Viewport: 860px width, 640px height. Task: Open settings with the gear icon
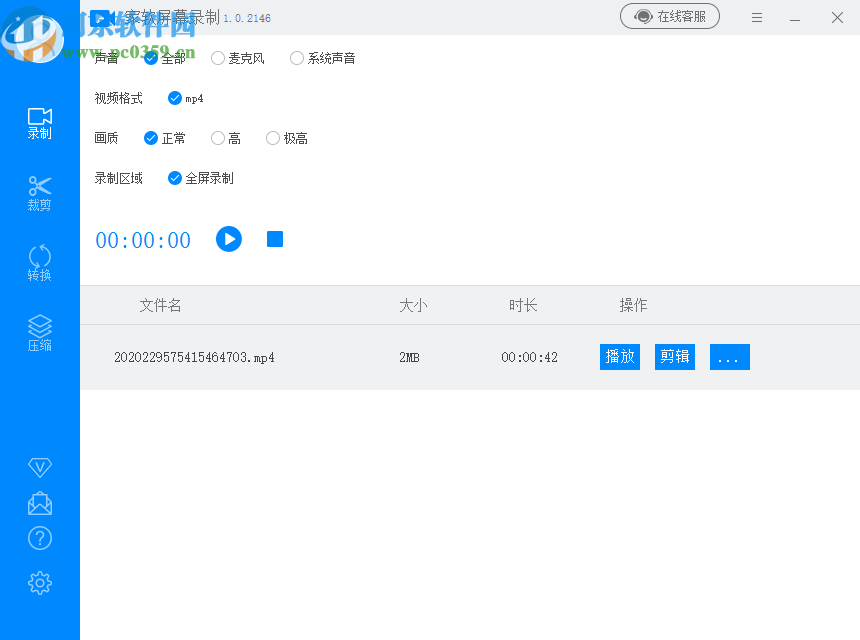click(39, 582)
